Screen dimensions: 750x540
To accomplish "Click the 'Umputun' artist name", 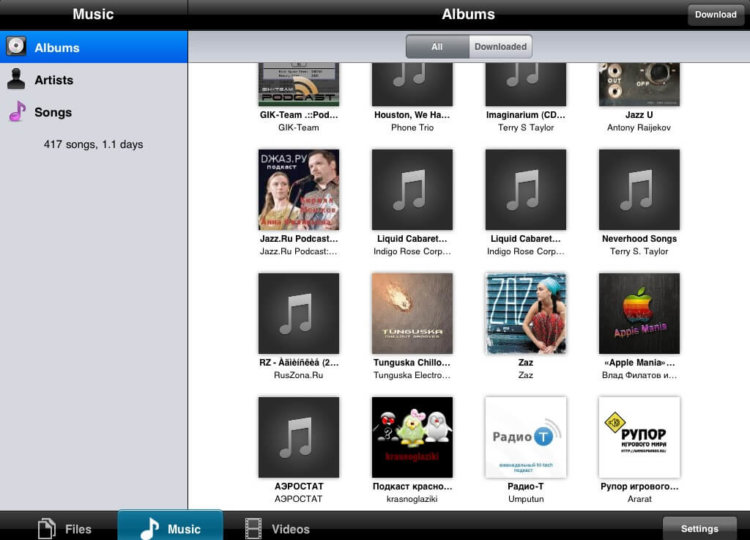I will pyautogui.click(x=526, y=499).
